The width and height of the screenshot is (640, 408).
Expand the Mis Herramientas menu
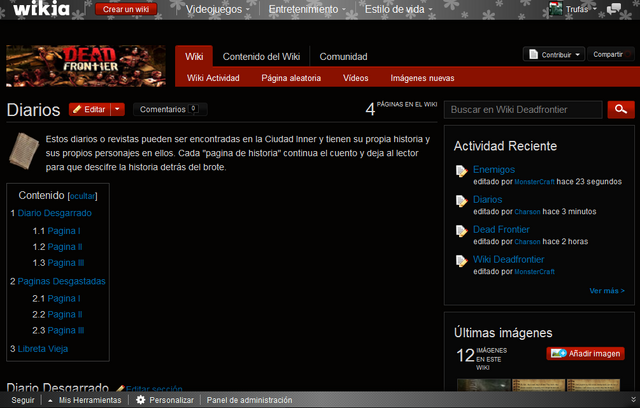point(85,400)
